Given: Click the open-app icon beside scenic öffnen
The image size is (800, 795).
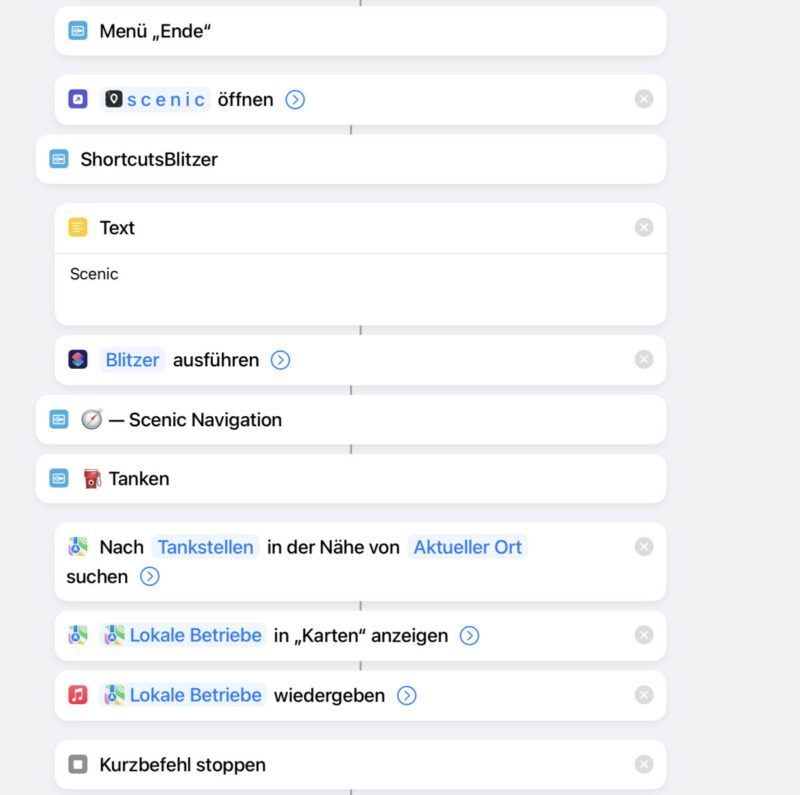Looking at the screenshot, I should click(78, 99).
